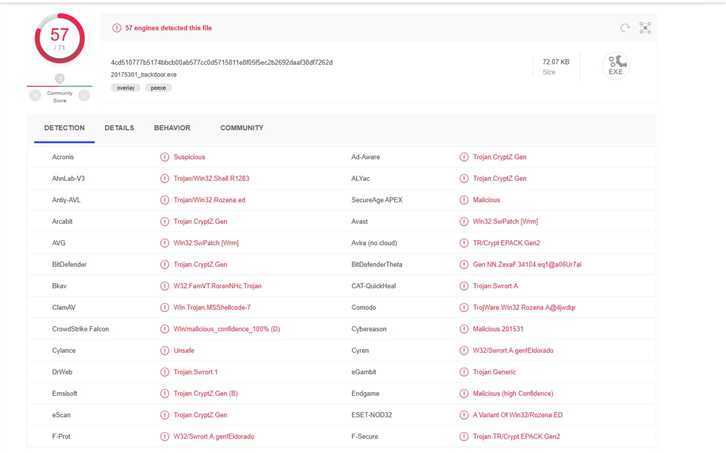Click warning icon in the Cyren row
726x453 pixels.
coord(464,351)
